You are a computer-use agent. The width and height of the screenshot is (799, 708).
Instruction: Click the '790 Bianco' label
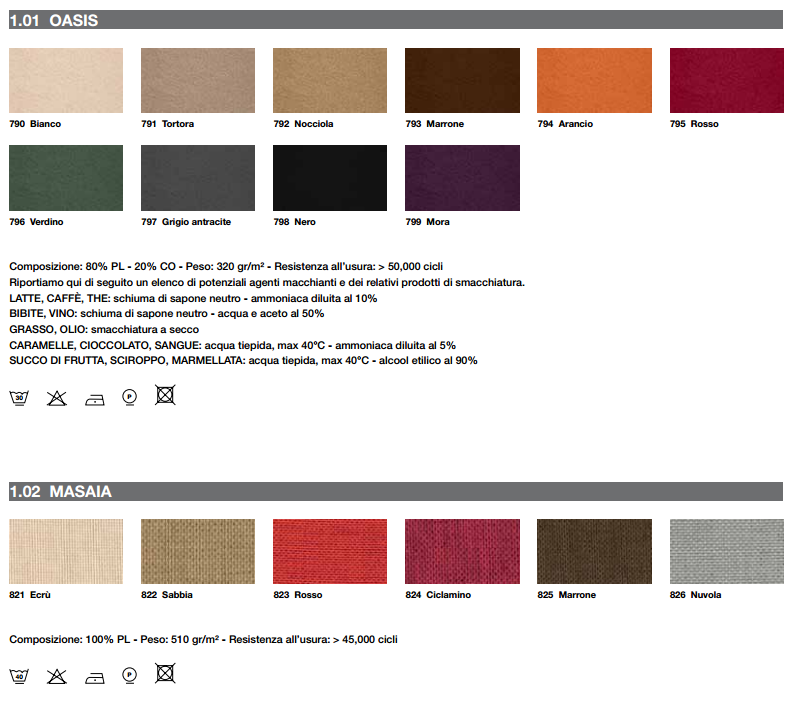click(35, 124)
